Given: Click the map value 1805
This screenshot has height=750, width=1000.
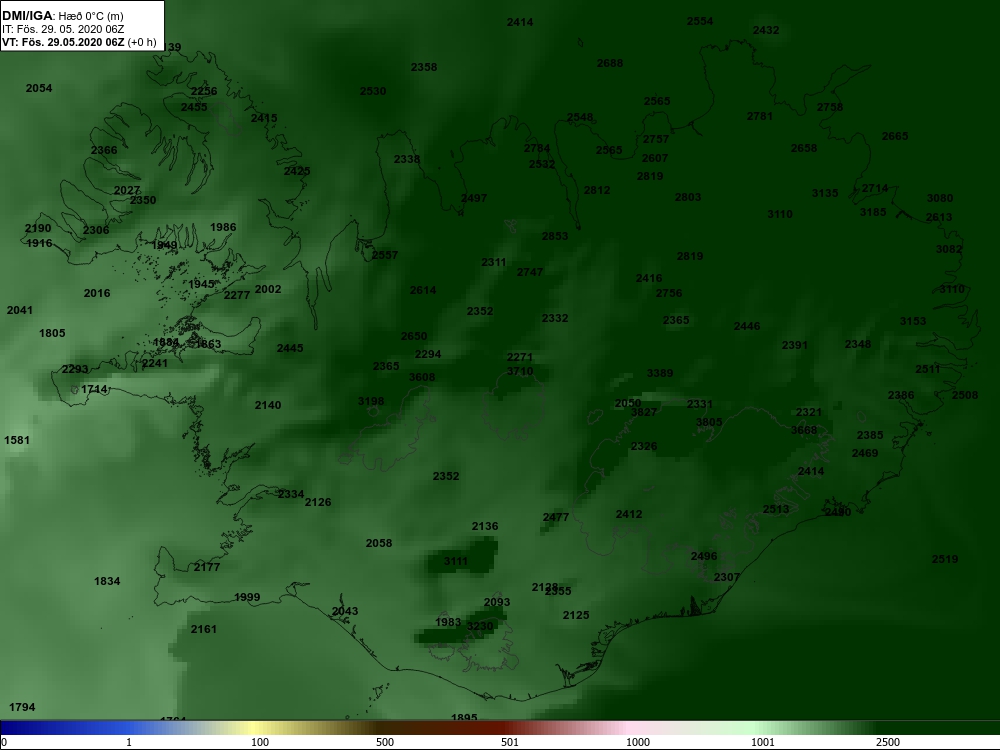Looking at the screenshot, I should [x=52, y=333].
